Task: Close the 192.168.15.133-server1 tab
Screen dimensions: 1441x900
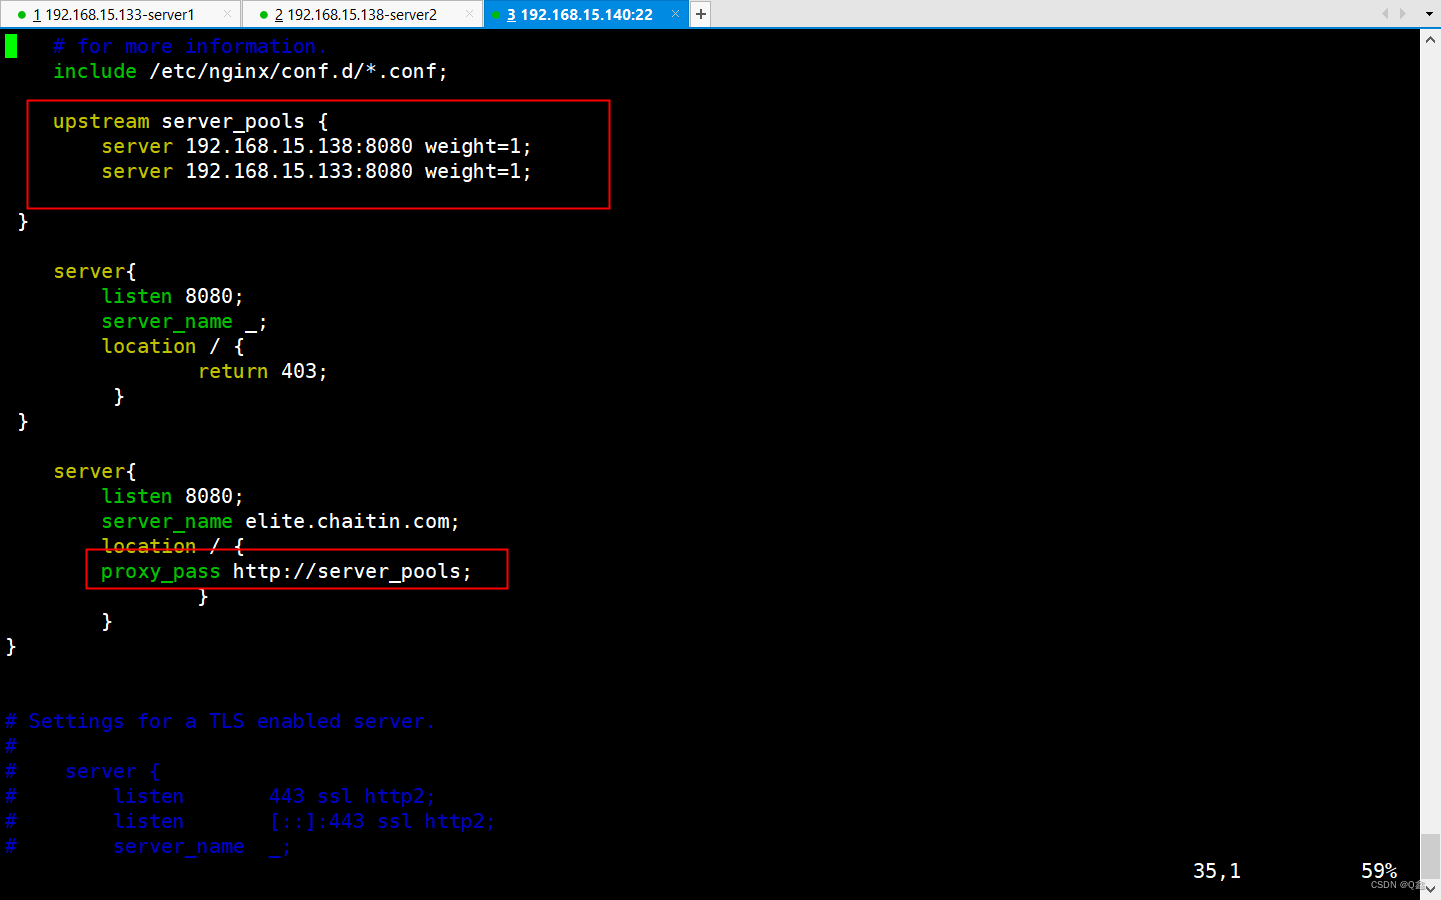Action: (227, 14)
